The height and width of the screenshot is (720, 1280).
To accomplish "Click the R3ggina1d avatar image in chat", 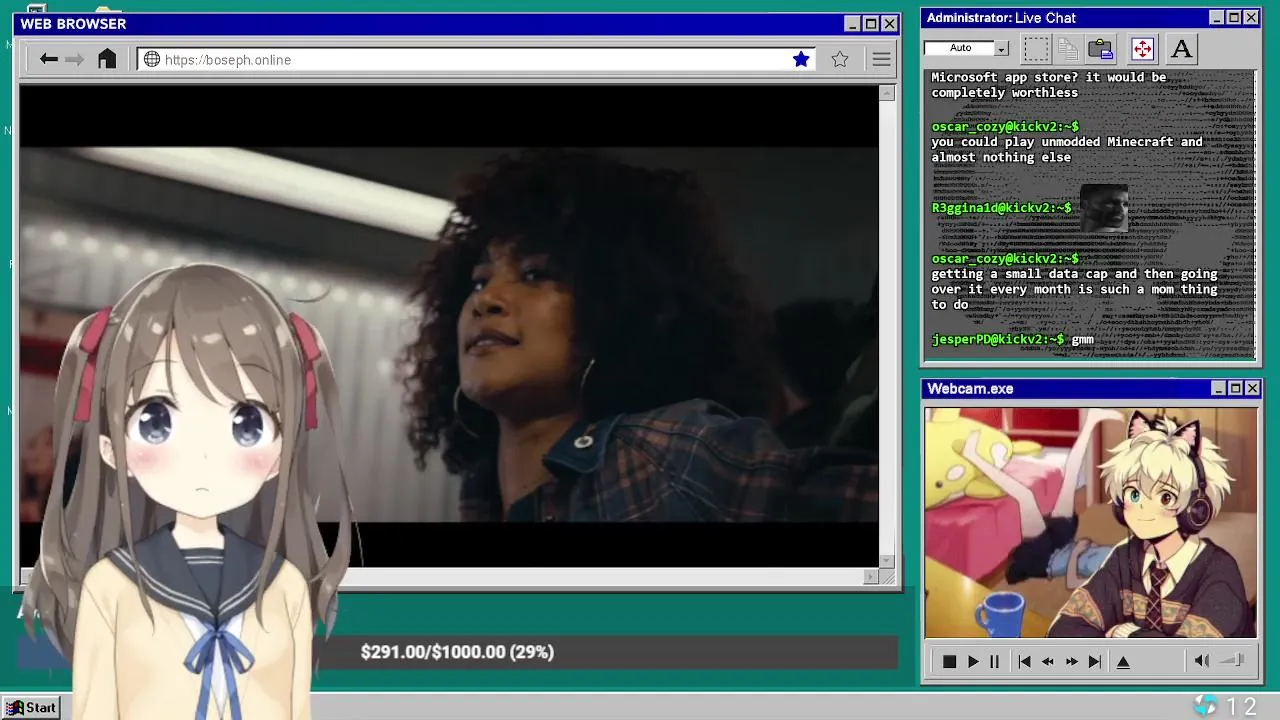I will [1103, 208].
